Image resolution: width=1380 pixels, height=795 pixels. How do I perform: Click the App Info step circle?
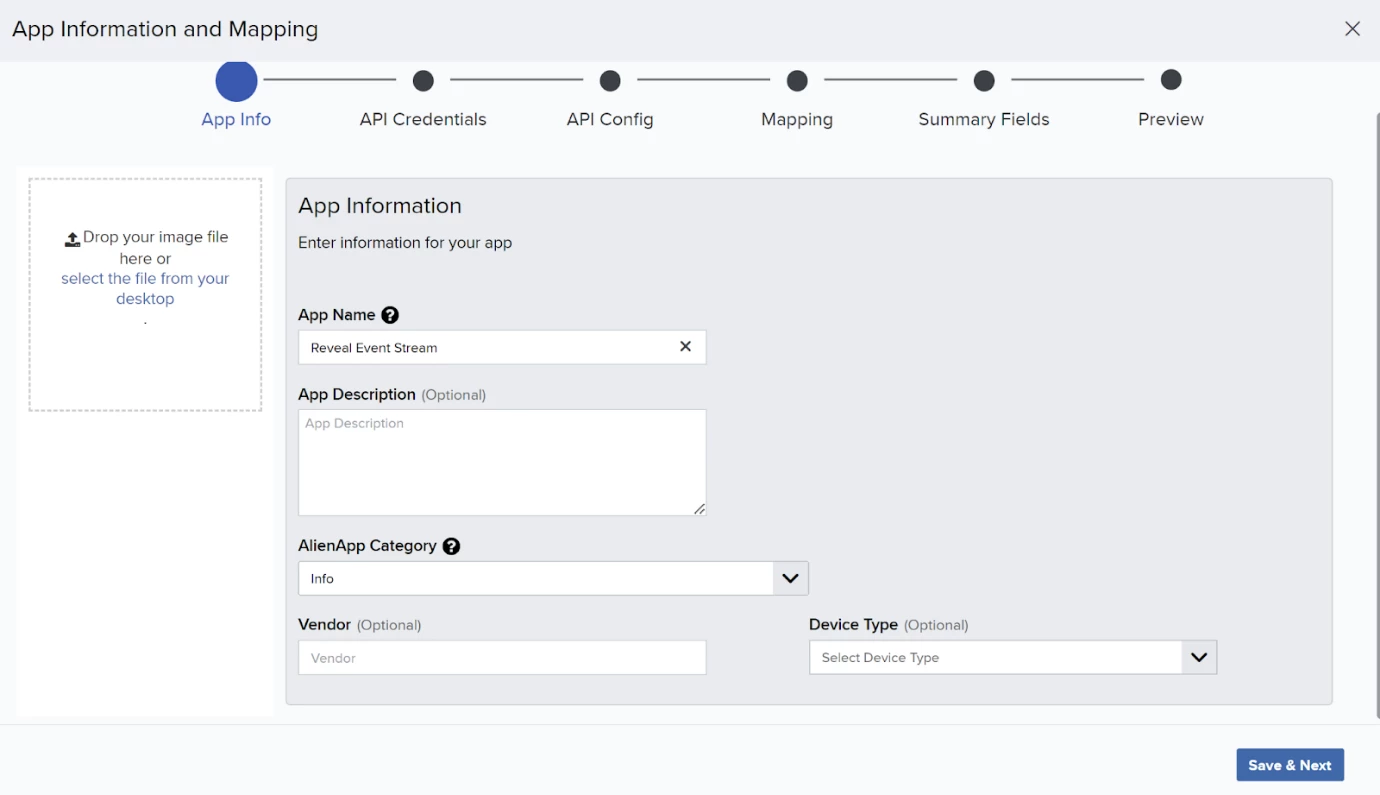coord(236,81)
